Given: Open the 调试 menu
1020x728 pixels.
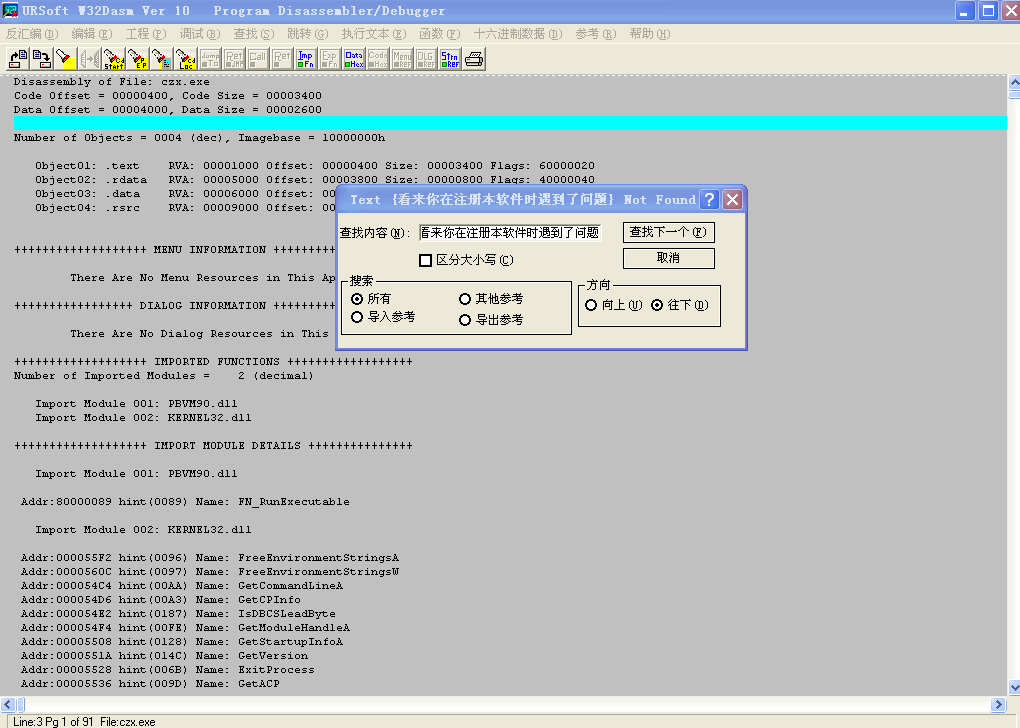Looking at the screenshot, I should pos(200,34).
